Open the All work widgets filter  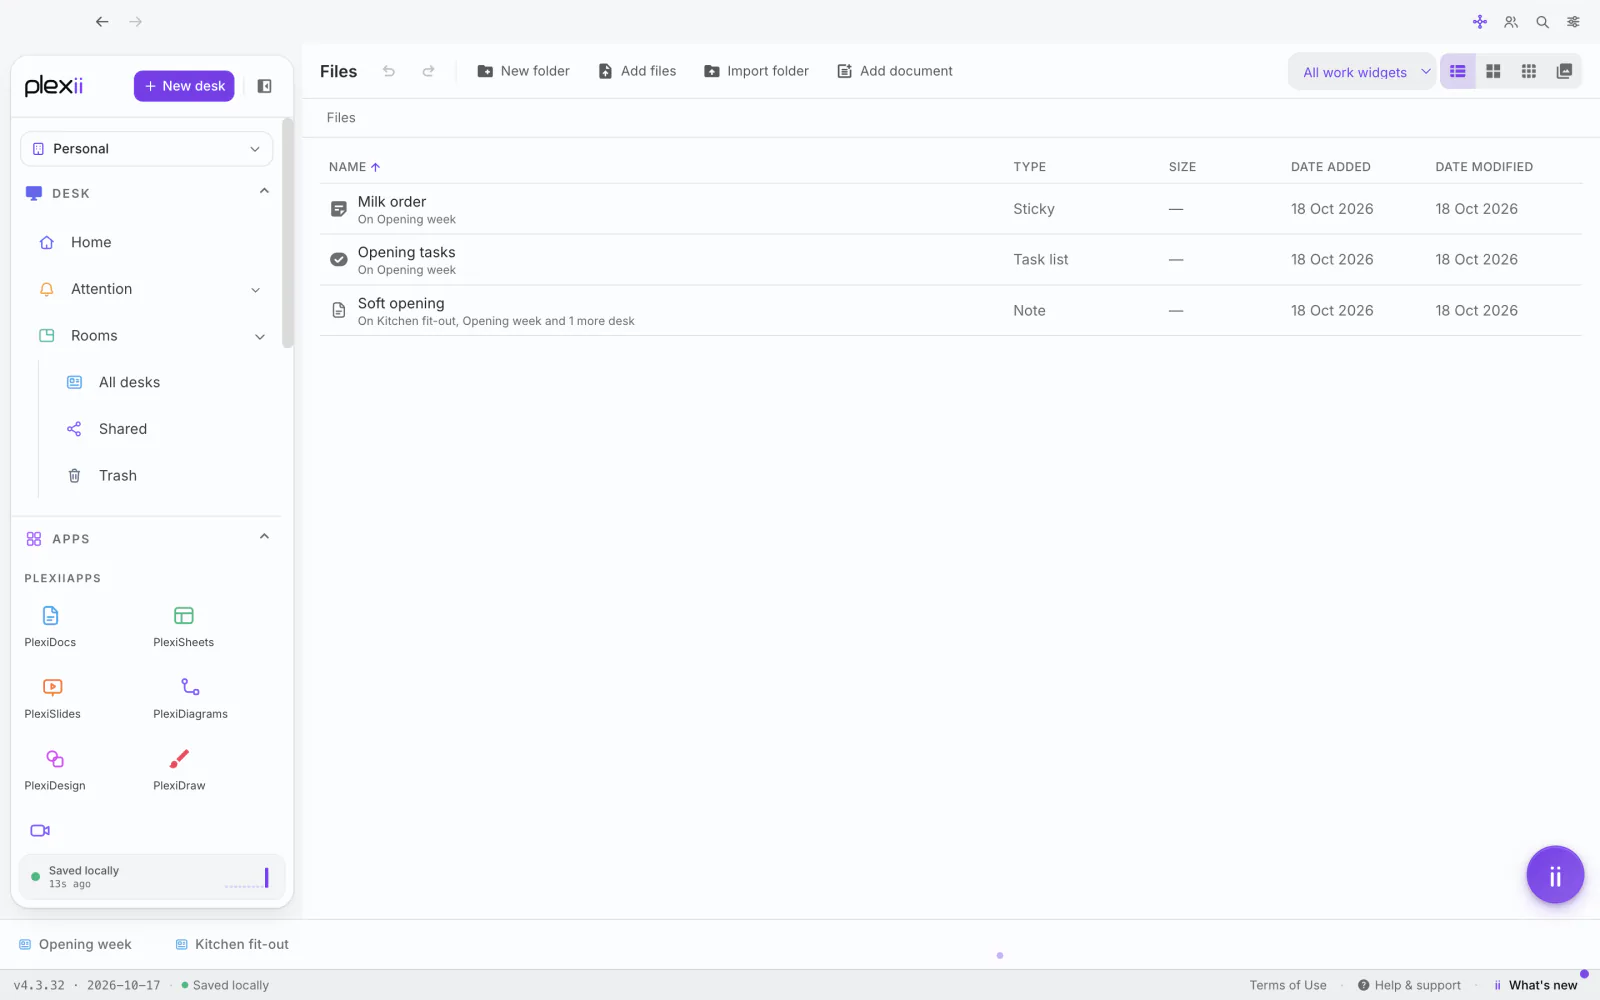[x=1362, y=72]
